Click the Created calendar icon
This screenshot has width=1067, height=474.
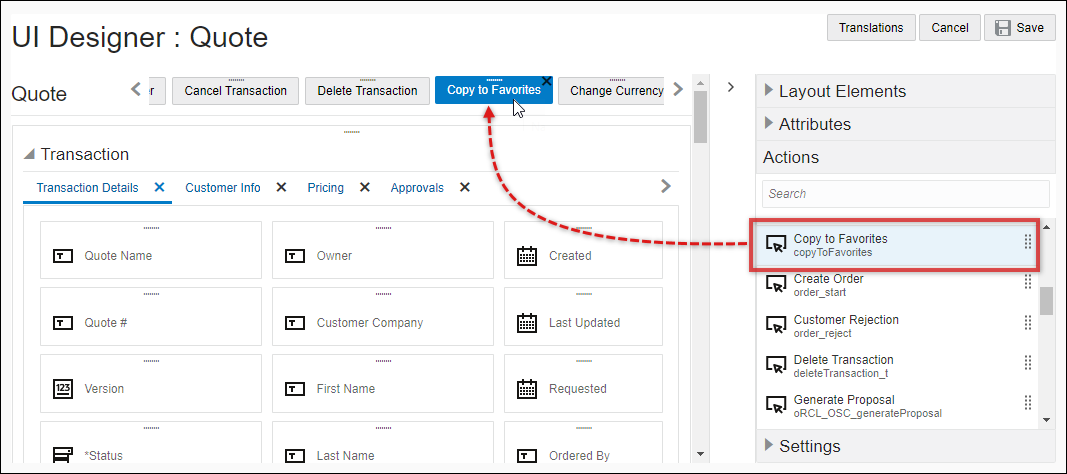click(527, 256)
